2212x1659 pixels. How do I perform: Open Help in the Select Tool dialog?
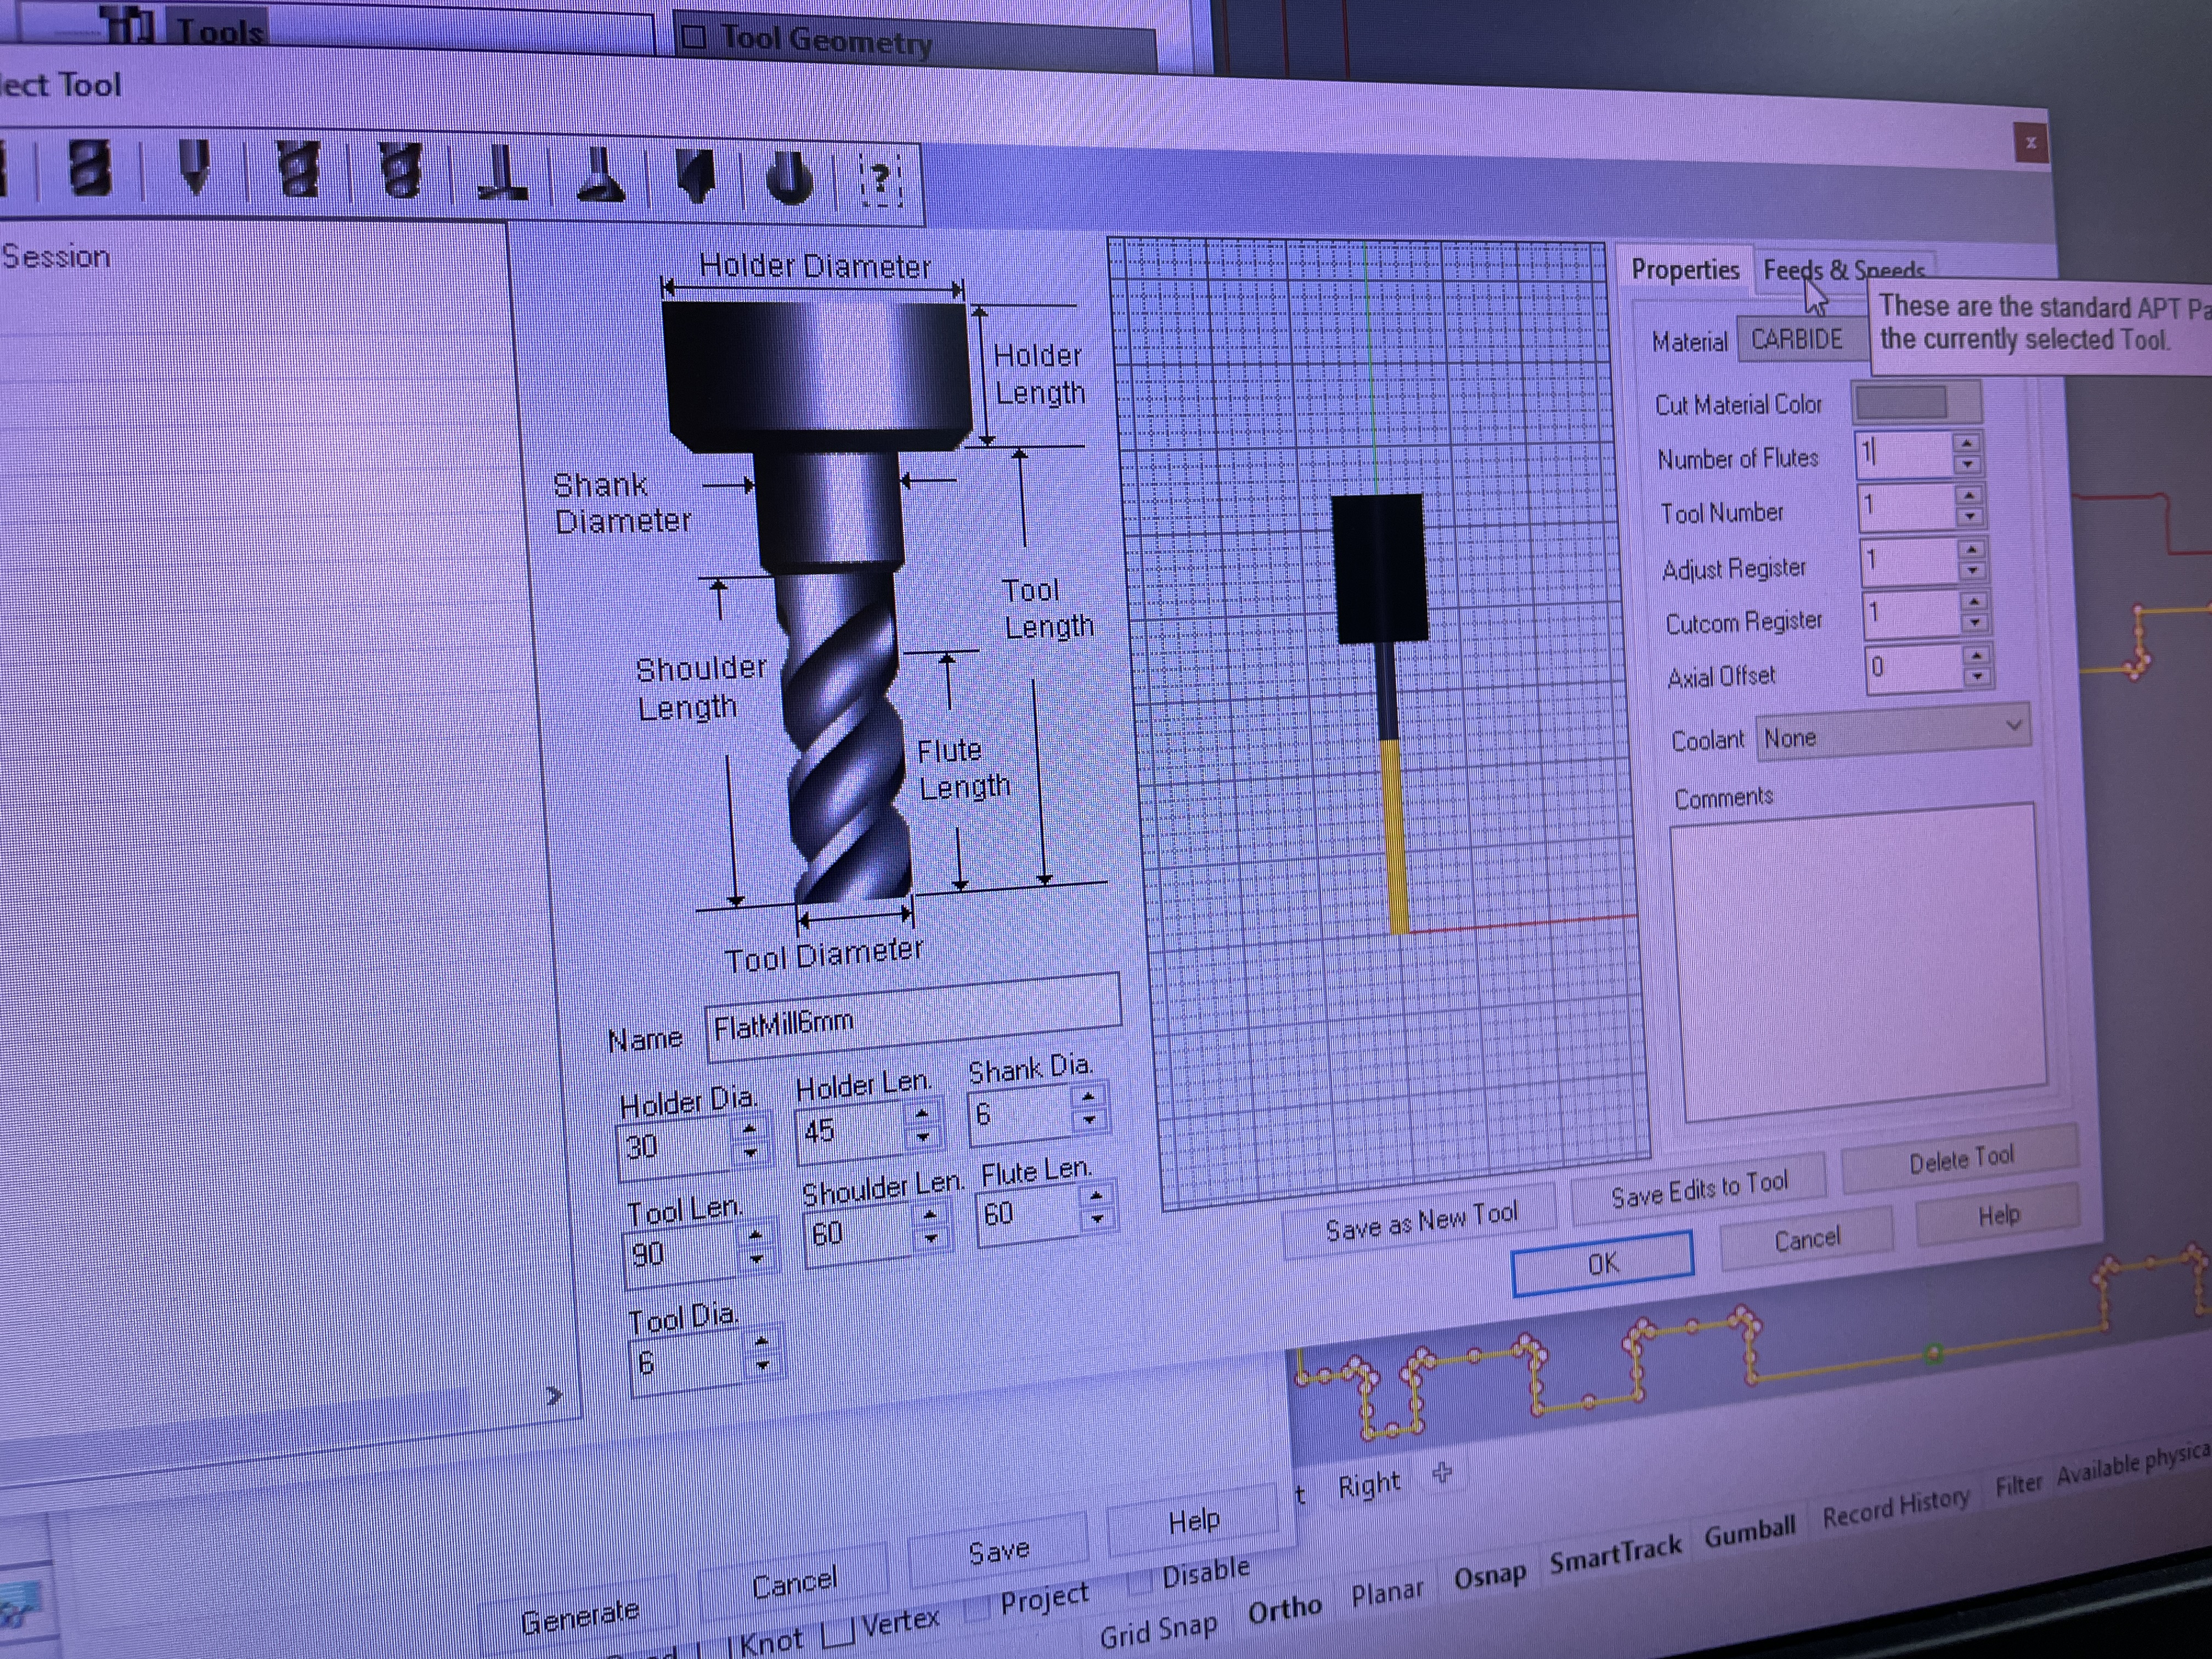click(1998, 1214)
